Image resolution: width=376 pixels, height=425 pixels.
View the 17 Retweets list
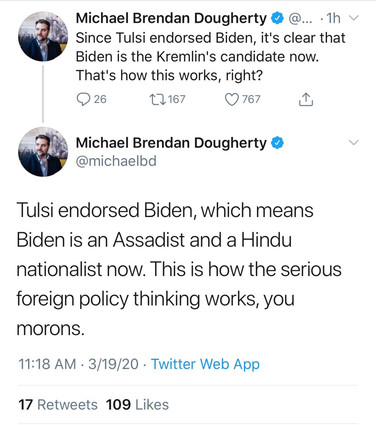(58, 405)
